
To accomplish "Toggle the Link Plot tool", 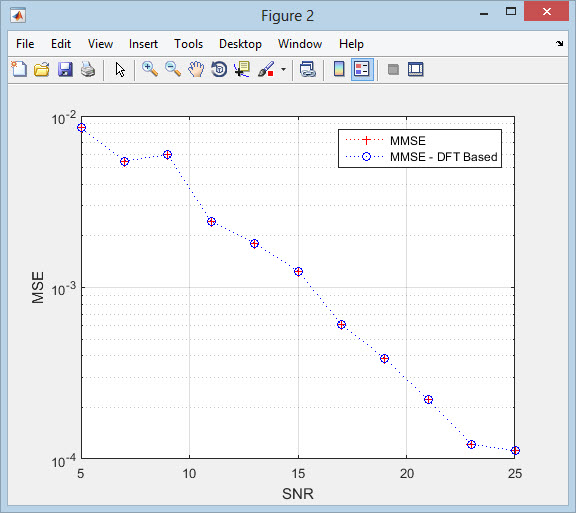I will [308, 69].
